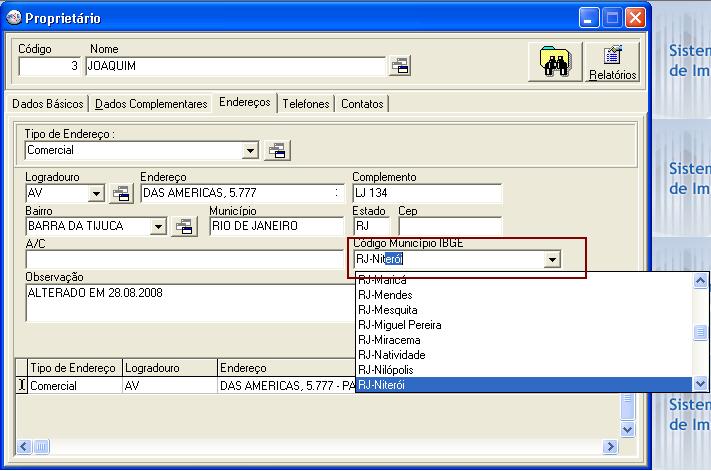The width and height of the screenshot is (711, 471).
Task: Expand the Bairro dropdown arrow
Action: coord(158,227)
